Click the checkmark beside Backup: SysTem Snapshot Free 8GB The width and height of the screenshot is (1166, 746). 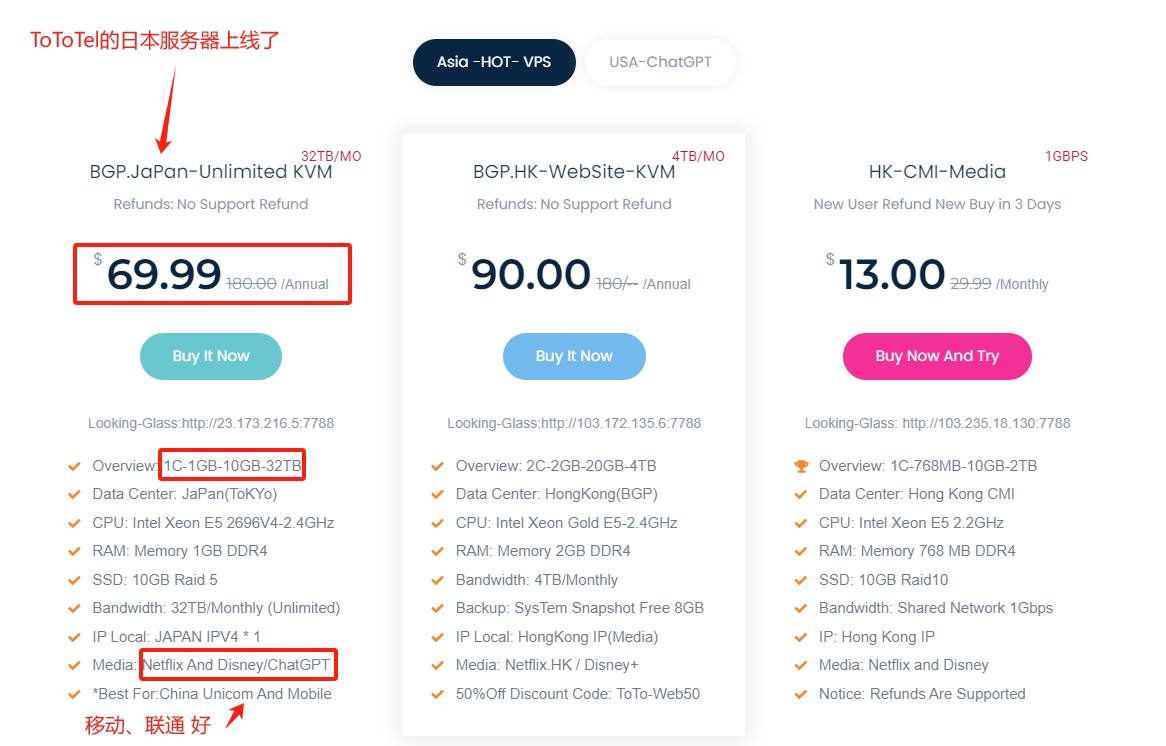click(x=437, y=608)
